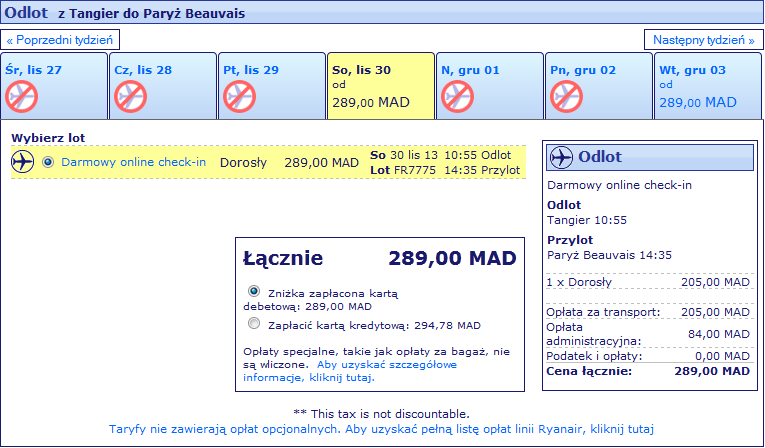Viewport: 765px width, 448px height.
Task: Open full Ryanair fees list link
Action: [x=381, y=429]
